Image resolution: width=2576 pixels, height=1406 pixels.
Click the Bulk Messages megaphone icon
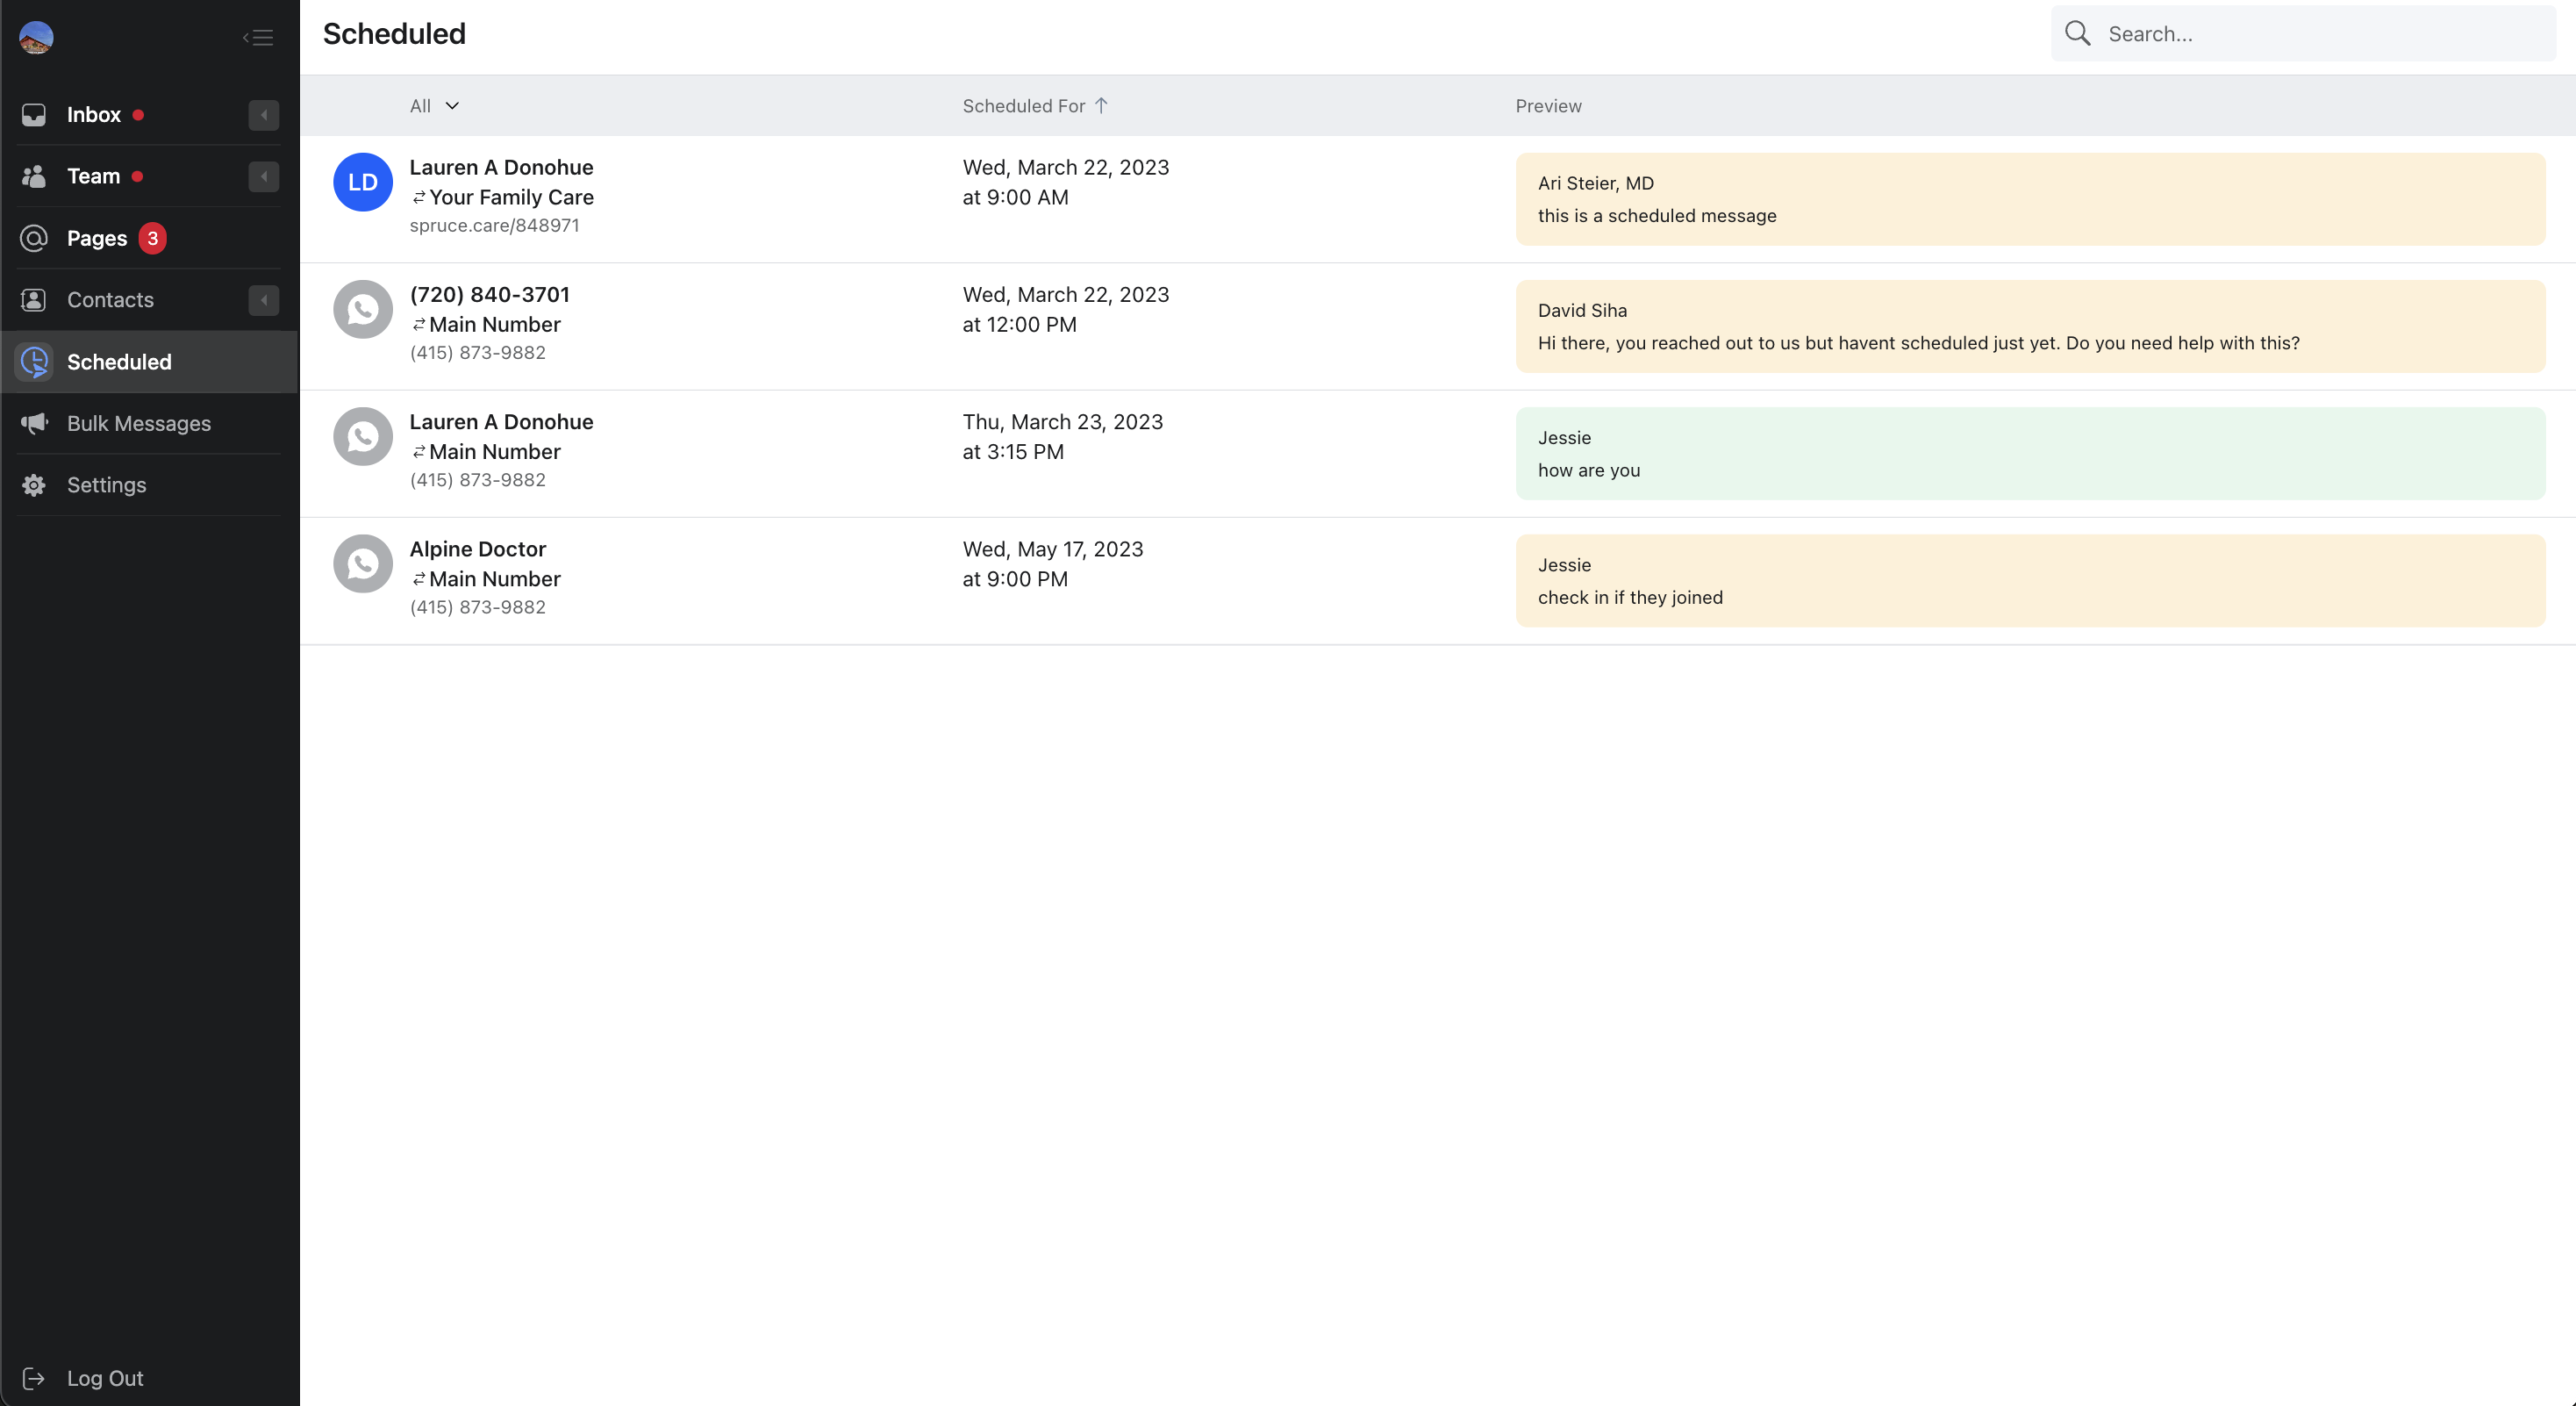tap(34, 423)
